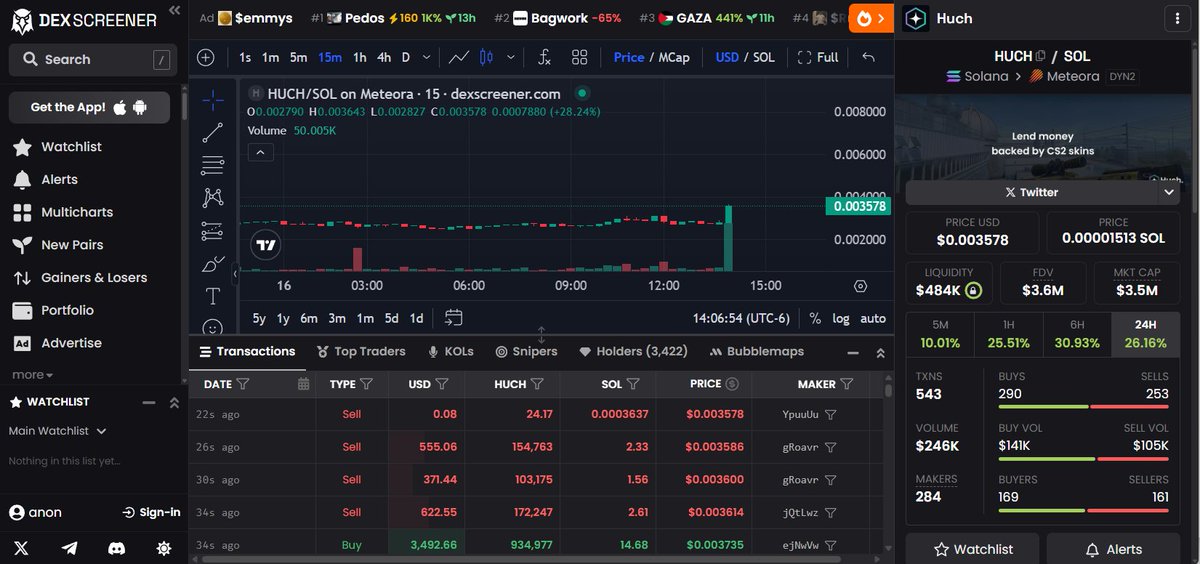The width and height of the screenshot is (1200, 564).
Task: Open chart type dropdown arrow
Action: (x=513, y=57)
